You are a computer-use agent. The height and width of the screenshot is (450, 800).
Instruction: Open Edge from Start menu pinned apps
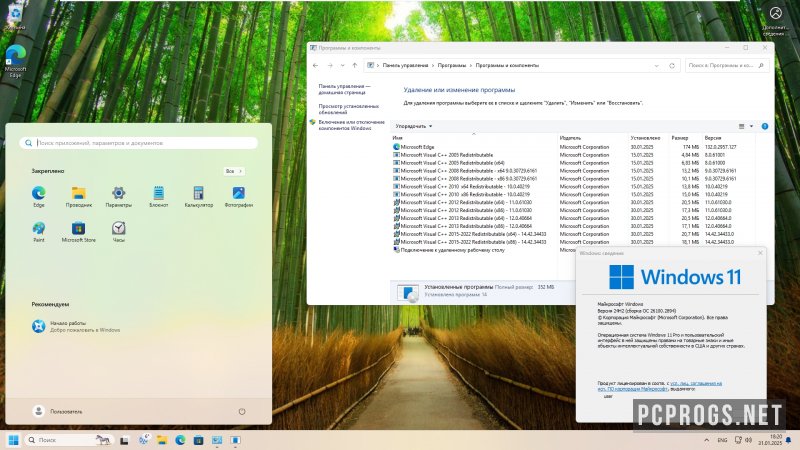click(x=39, y=196)
